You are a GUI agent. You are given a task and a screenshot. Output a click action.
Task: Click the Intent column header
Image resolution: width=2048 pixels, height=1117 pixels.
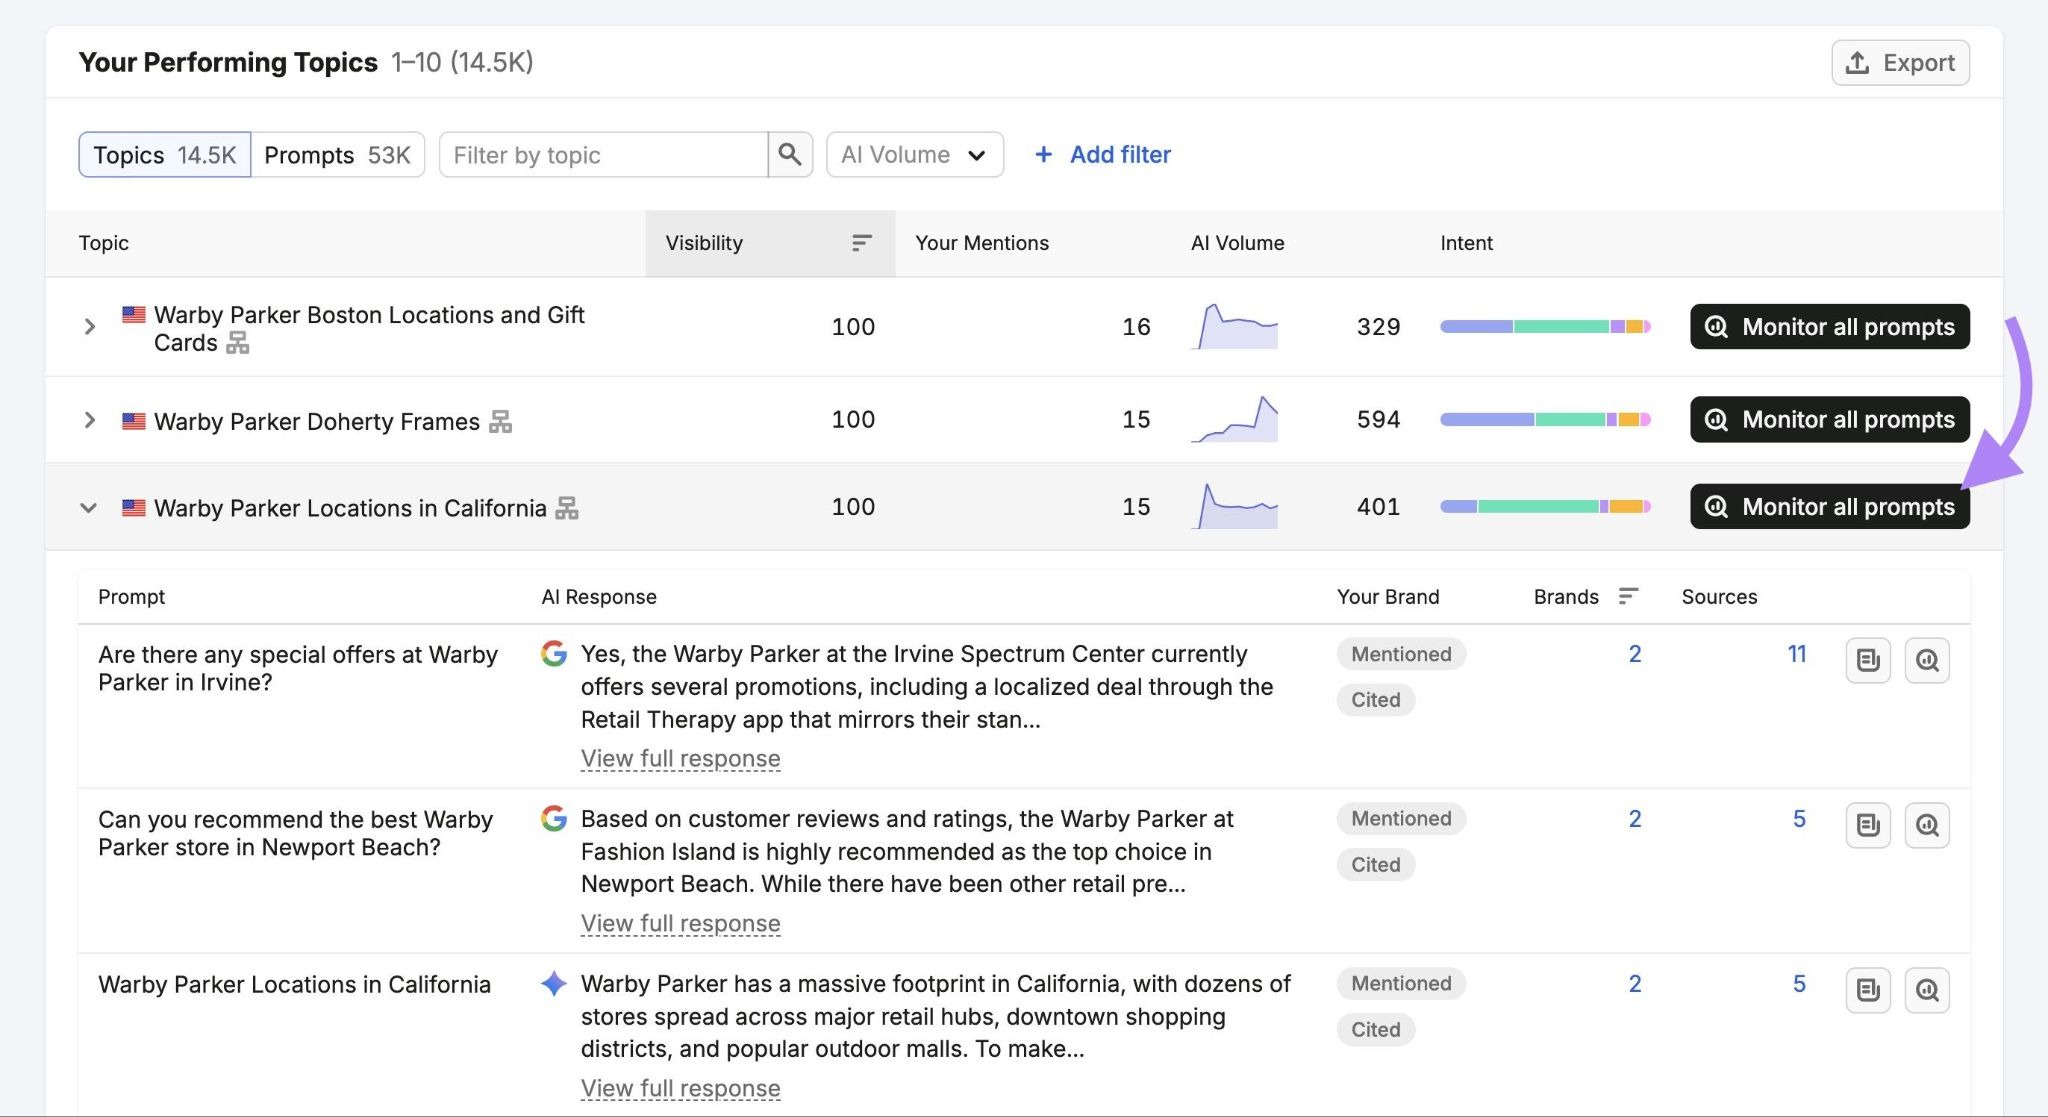coord(1466,243)
